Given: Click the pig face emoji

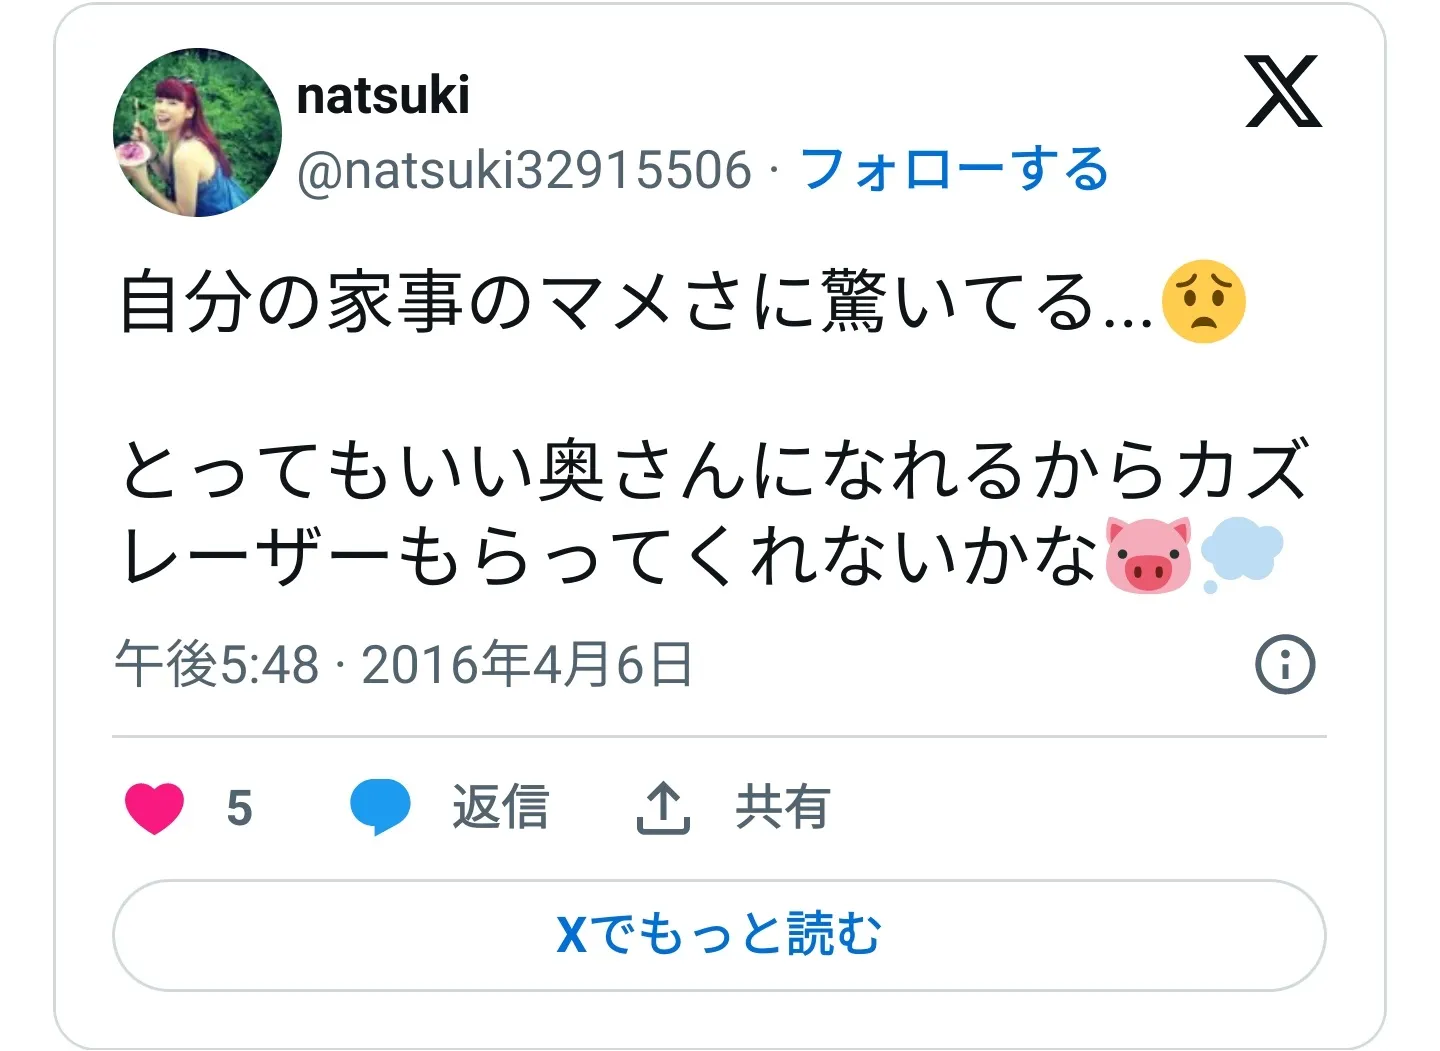Looking at the screenshot, I should tap(1148, 556).
